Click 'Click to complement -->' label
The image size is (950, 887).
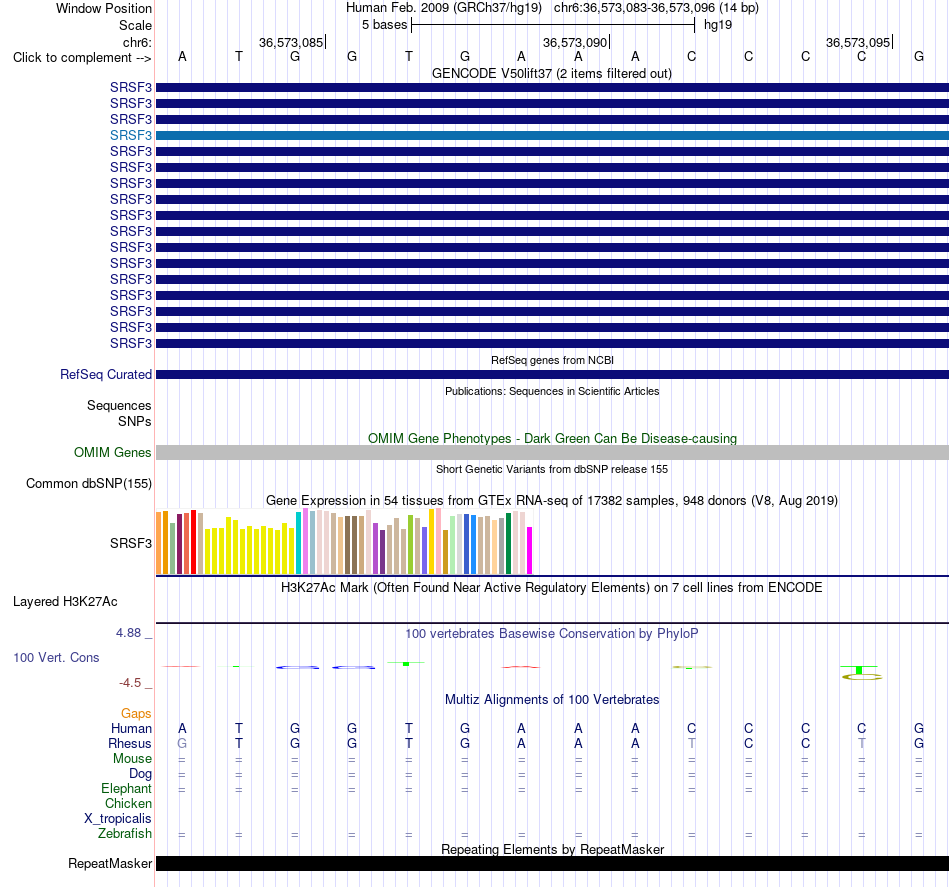(82, 58)
